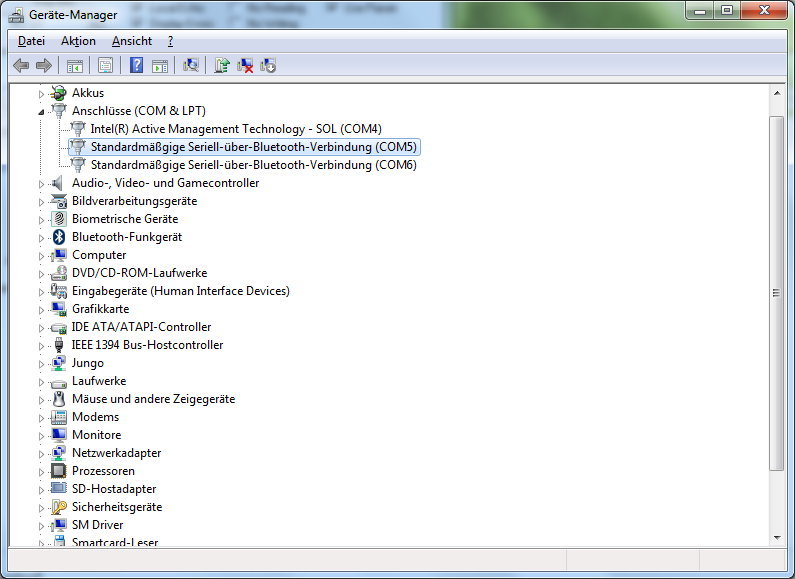795x579 pixels.
Task: Click the Modems icon
Action: [59, 417]
